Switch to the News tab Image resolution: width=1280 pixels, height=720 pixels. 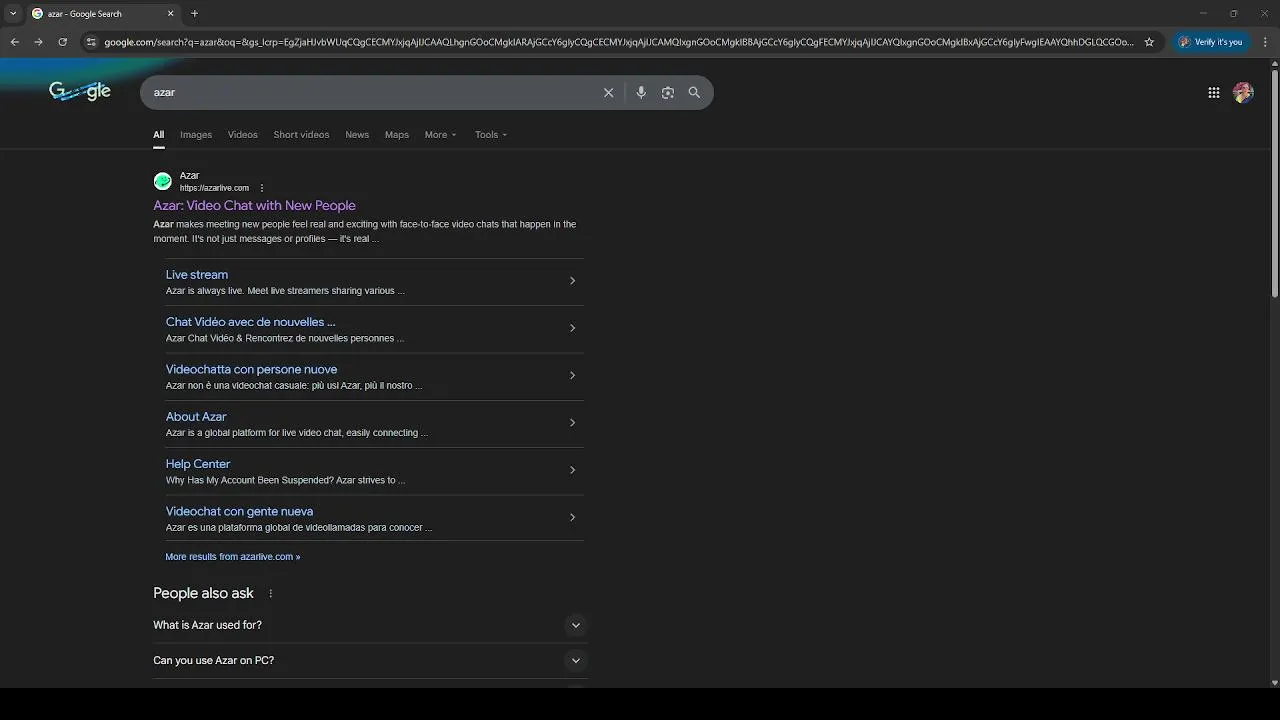click(357, 135)
